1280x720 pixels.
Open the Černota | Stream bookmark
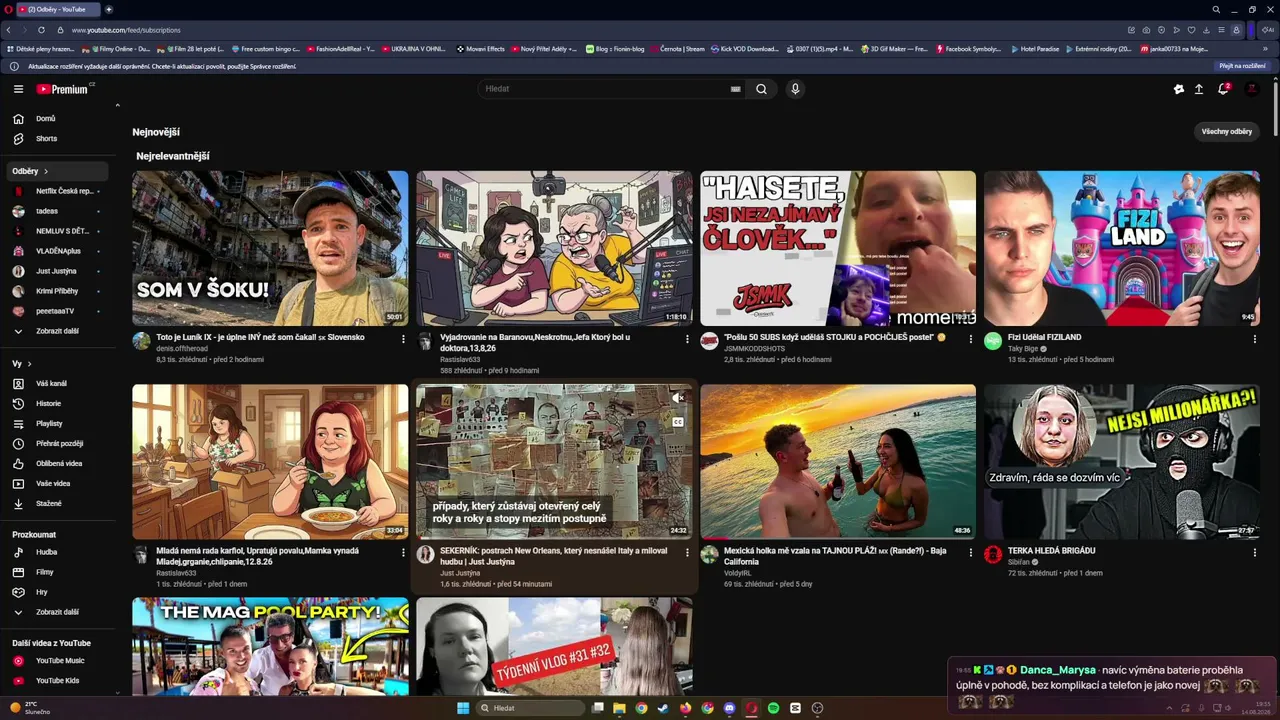tap(676, 48)
